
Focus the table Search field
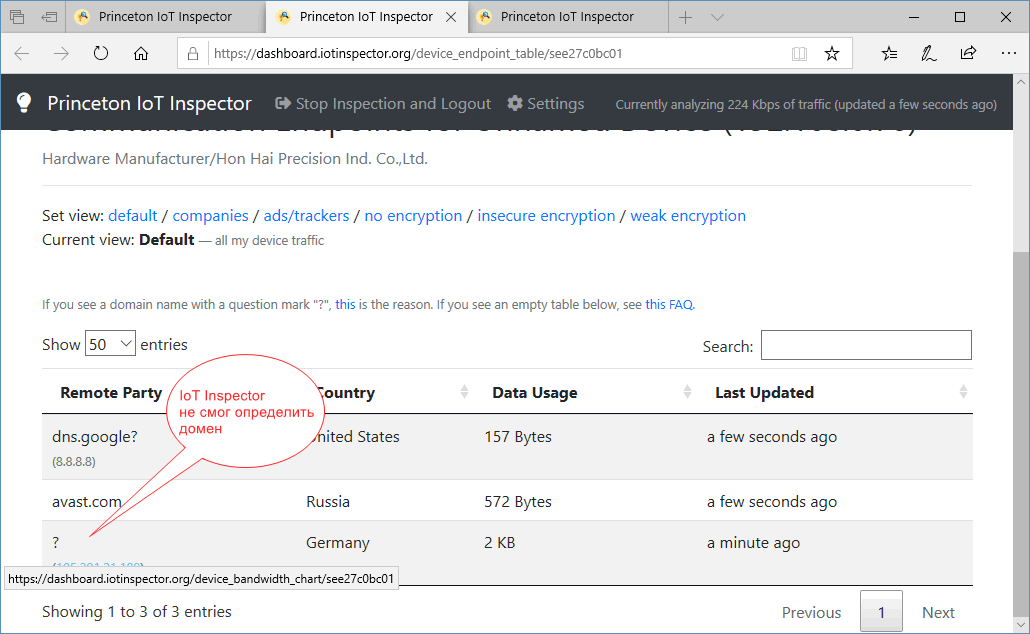tap(866, 345)
